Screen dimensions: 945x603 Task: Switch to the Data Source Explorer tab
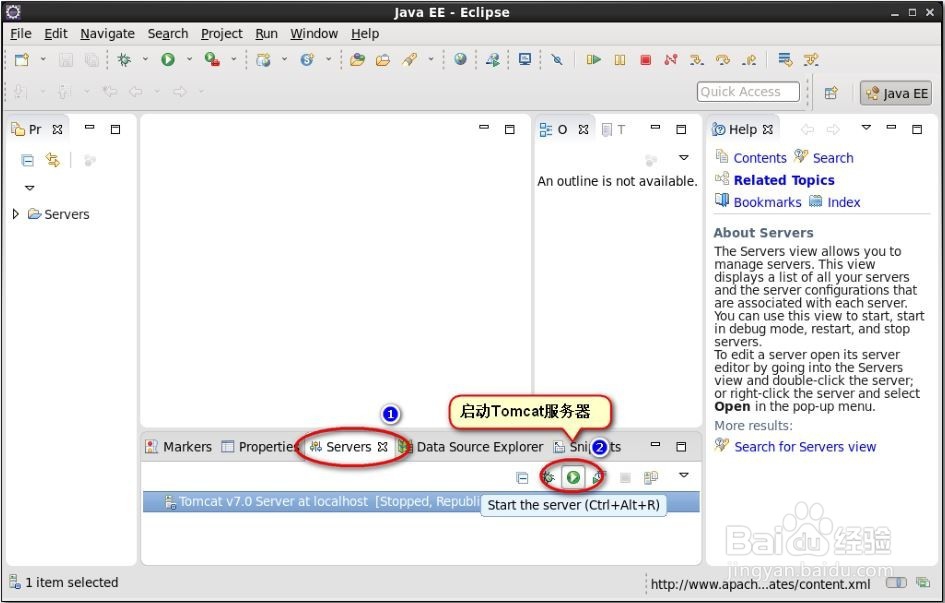click(470, 447)
